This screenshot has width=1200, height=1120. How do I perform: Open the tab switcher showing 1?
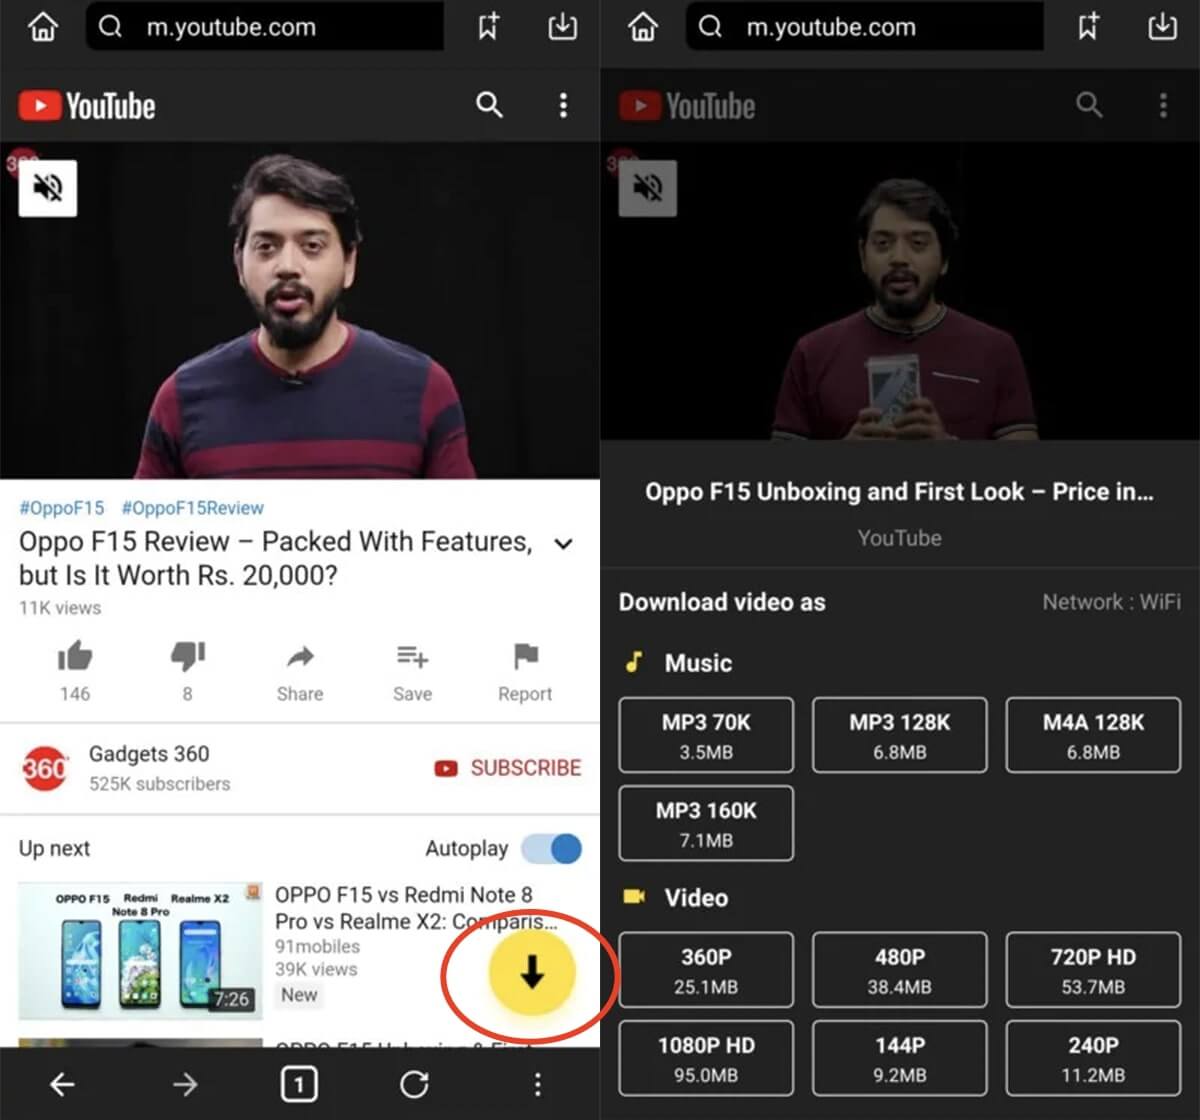(299, 1084)
